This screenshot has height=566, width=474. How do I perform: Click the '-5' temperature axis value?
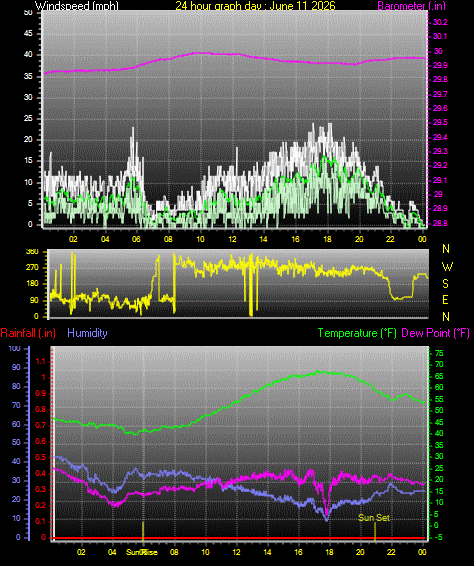click(438, 537)
